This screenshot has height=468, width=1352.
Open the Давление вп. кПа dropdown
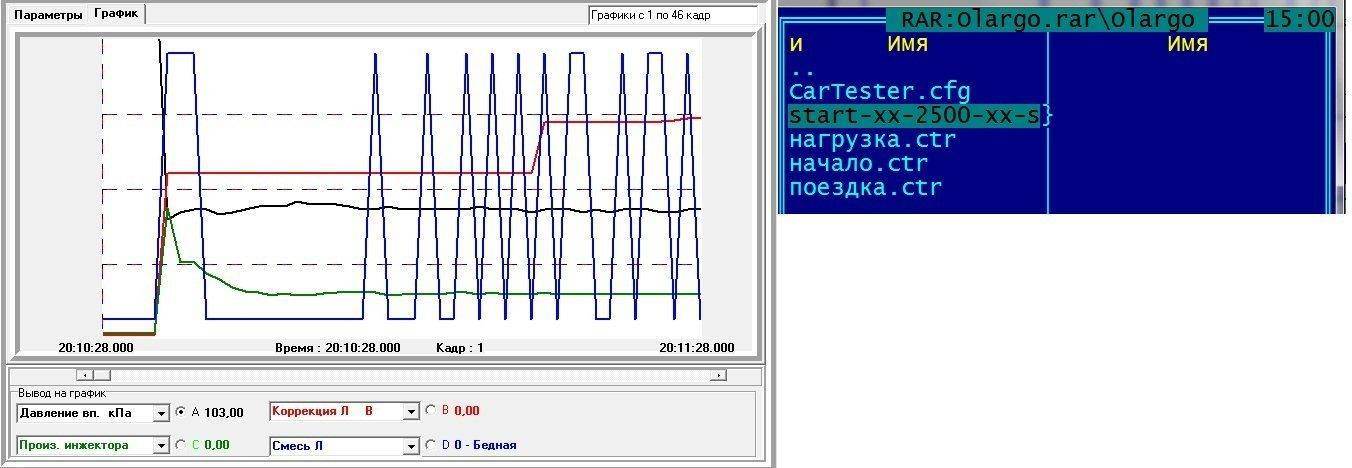click(x=161, y=412)
